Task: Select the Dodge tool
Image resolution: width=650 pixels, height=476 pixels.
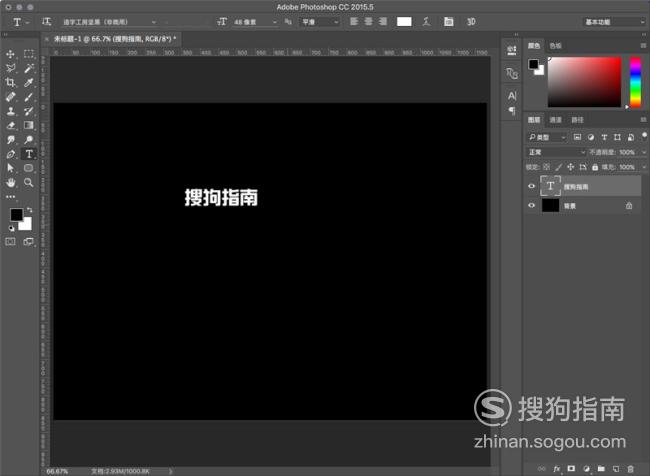Action: [29, 140]
